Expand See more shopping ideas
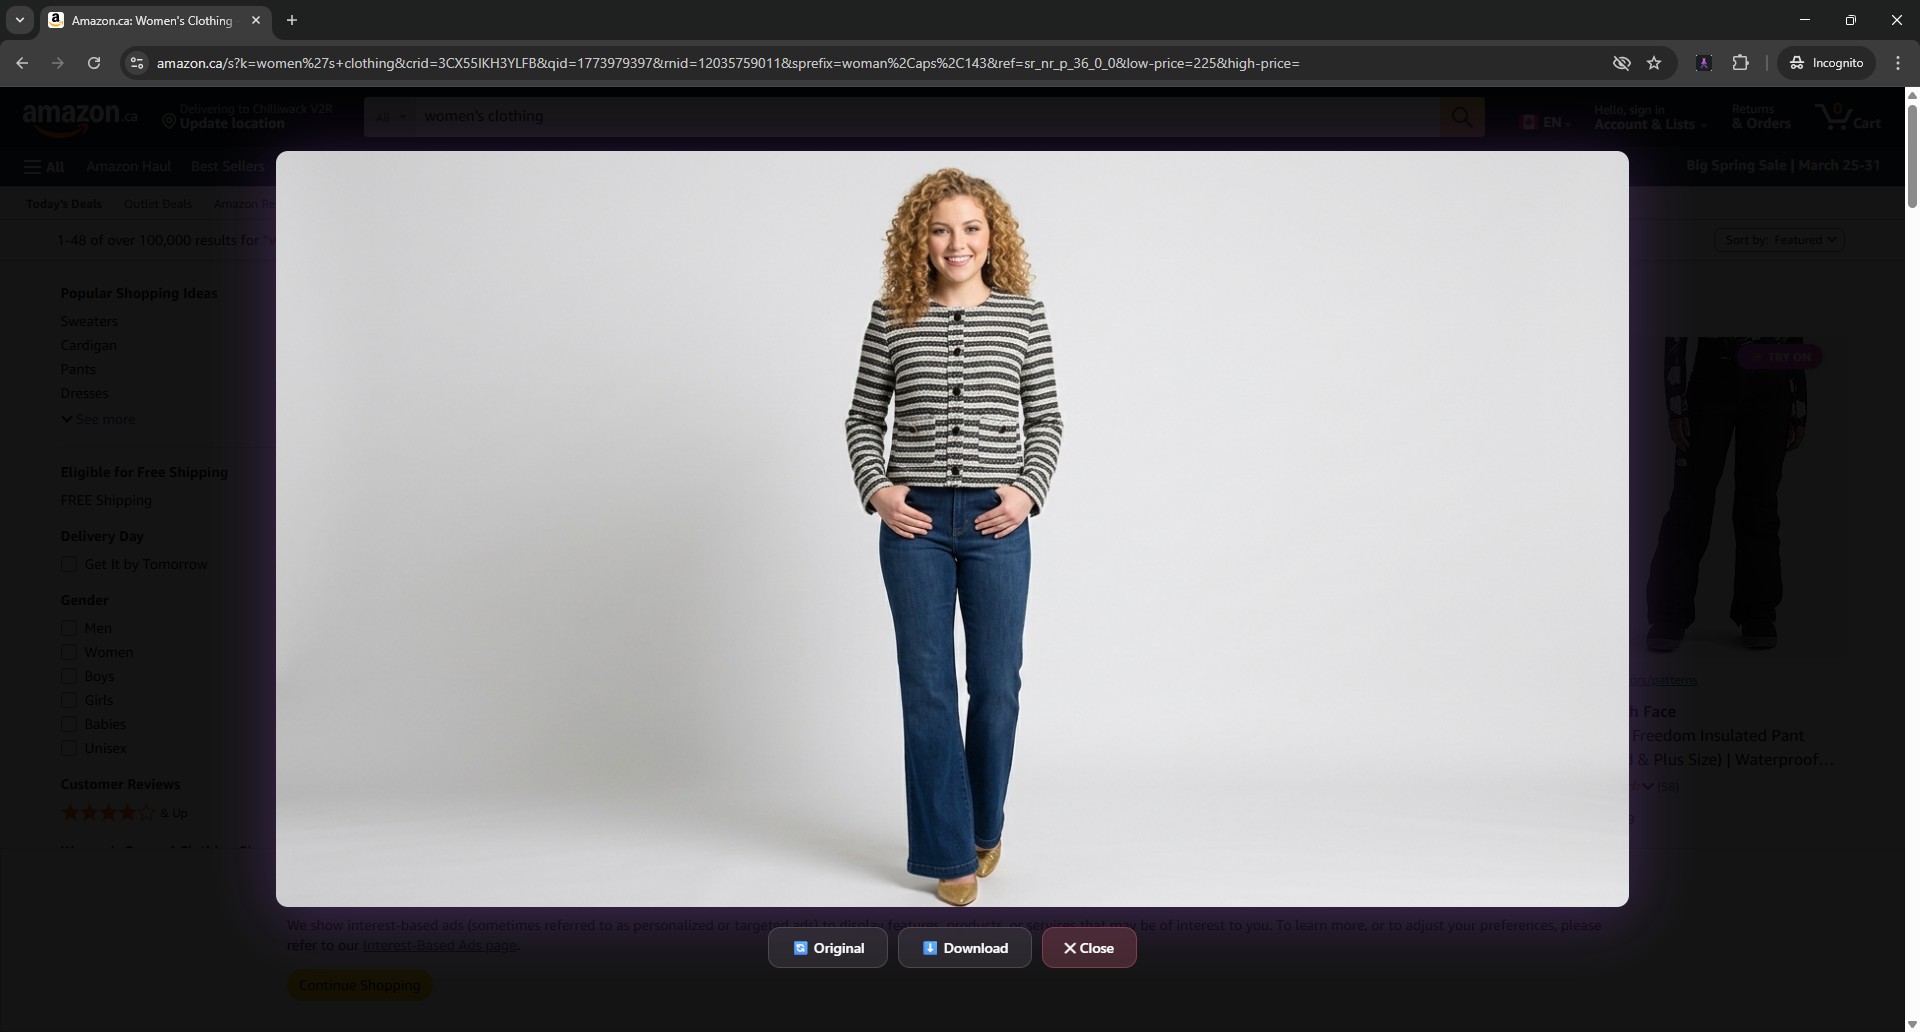 pyautogui.click(x=98, y=419)
